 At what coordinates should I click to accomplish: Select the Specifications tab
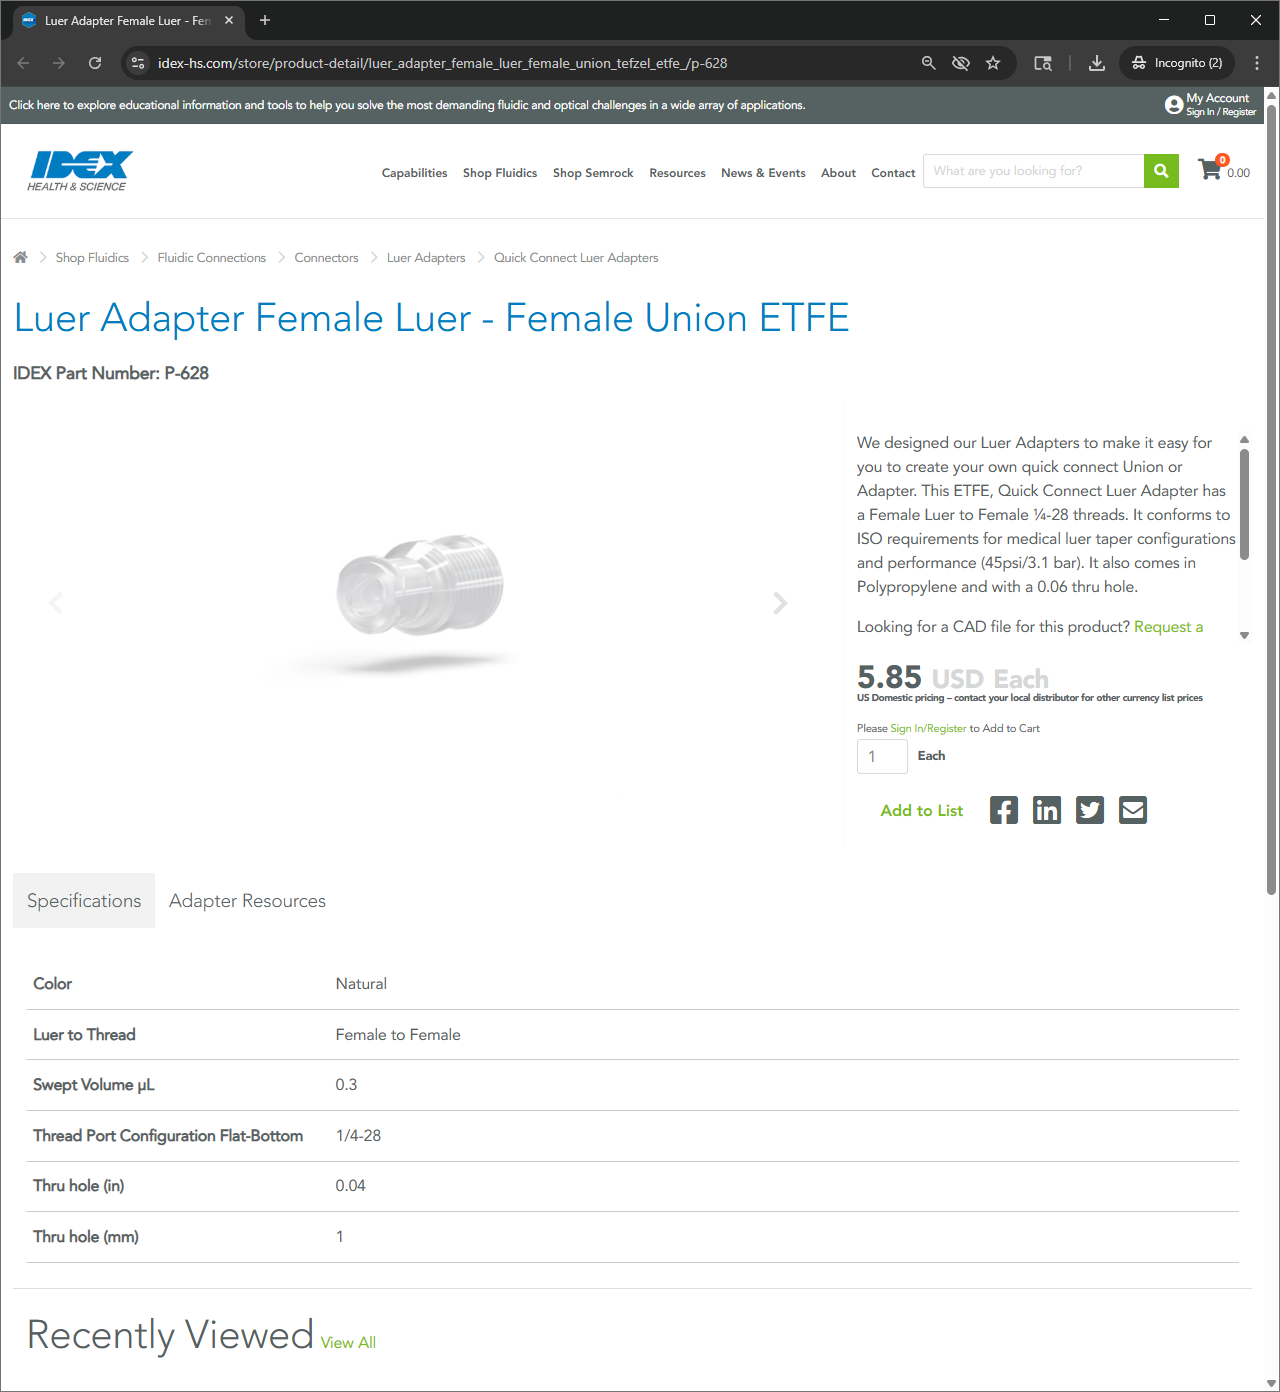coord(84,901)
